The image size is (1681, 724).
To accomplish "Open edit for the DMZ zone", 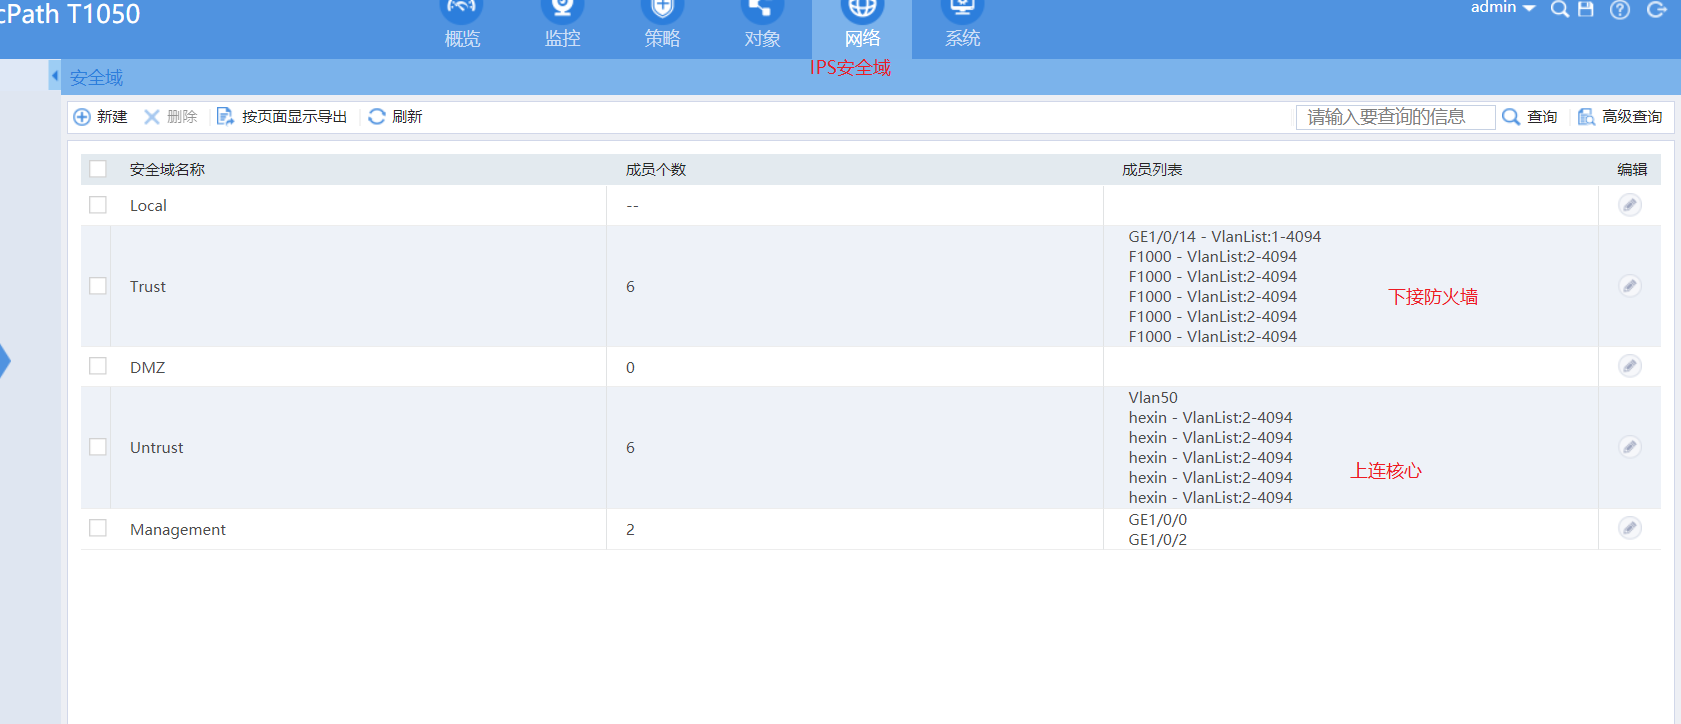I will pyautogui.click(x=1630, y=366).
